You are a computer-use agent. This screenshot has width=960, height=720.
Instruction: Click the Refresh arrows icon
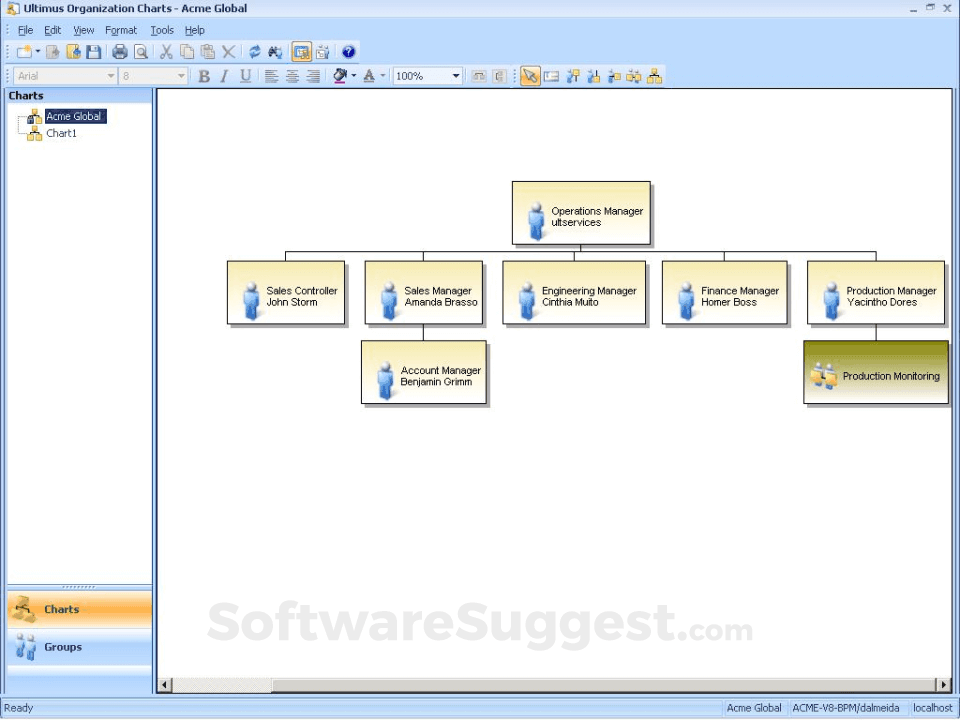(x=254, y=52)
